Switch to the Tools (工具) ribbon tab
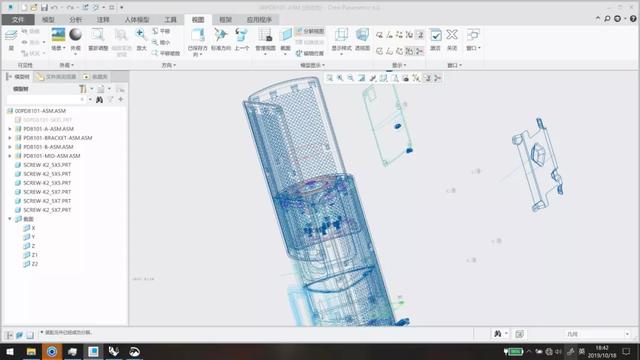 click(170, 20)
